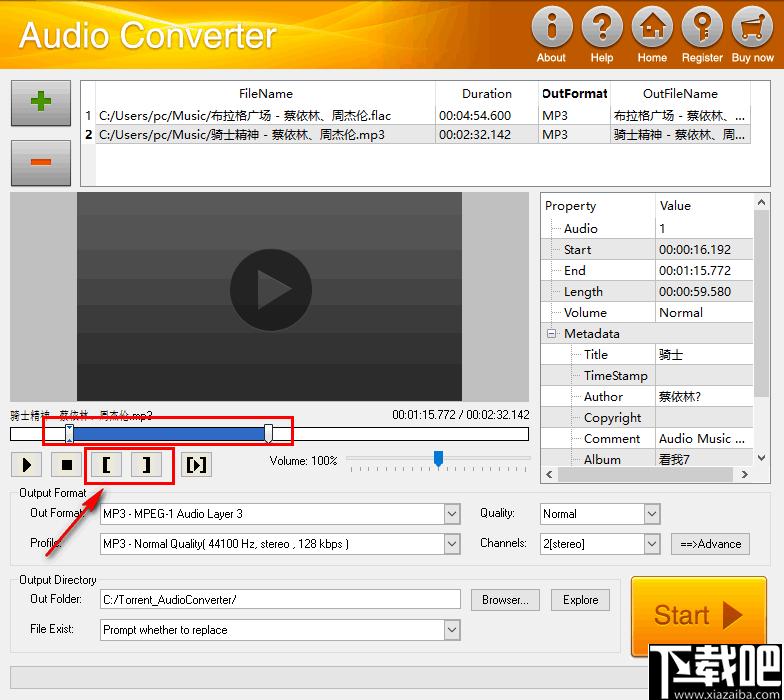Click the property panel vertical scrollbar thumb
This screenshot has width=784, height=700.
point(761,303)
